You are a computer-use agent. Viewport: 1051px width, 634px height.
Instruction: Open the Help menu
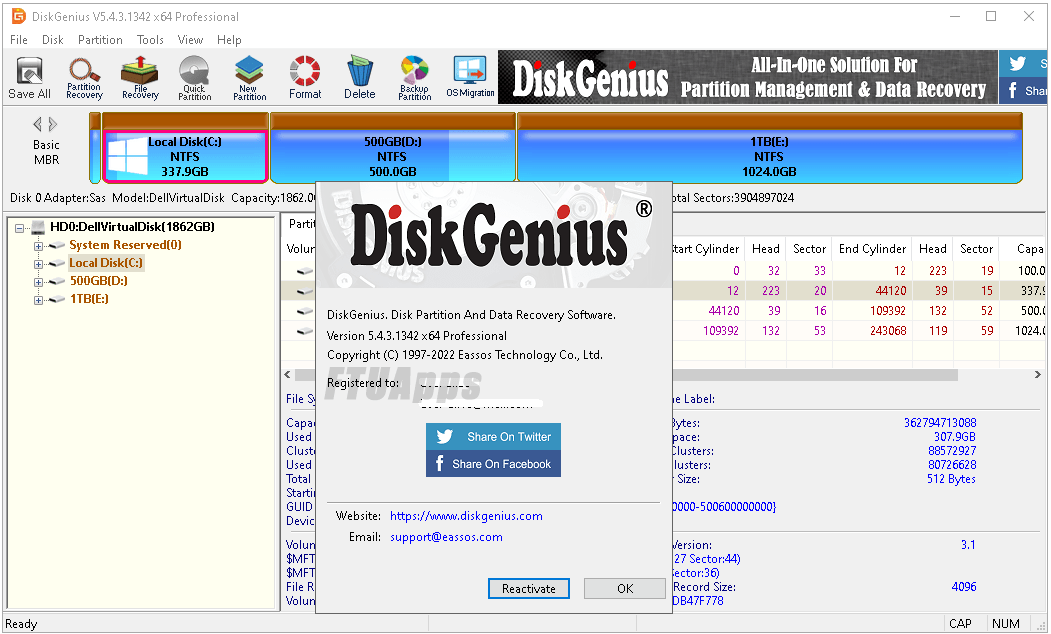click(229, 40)
